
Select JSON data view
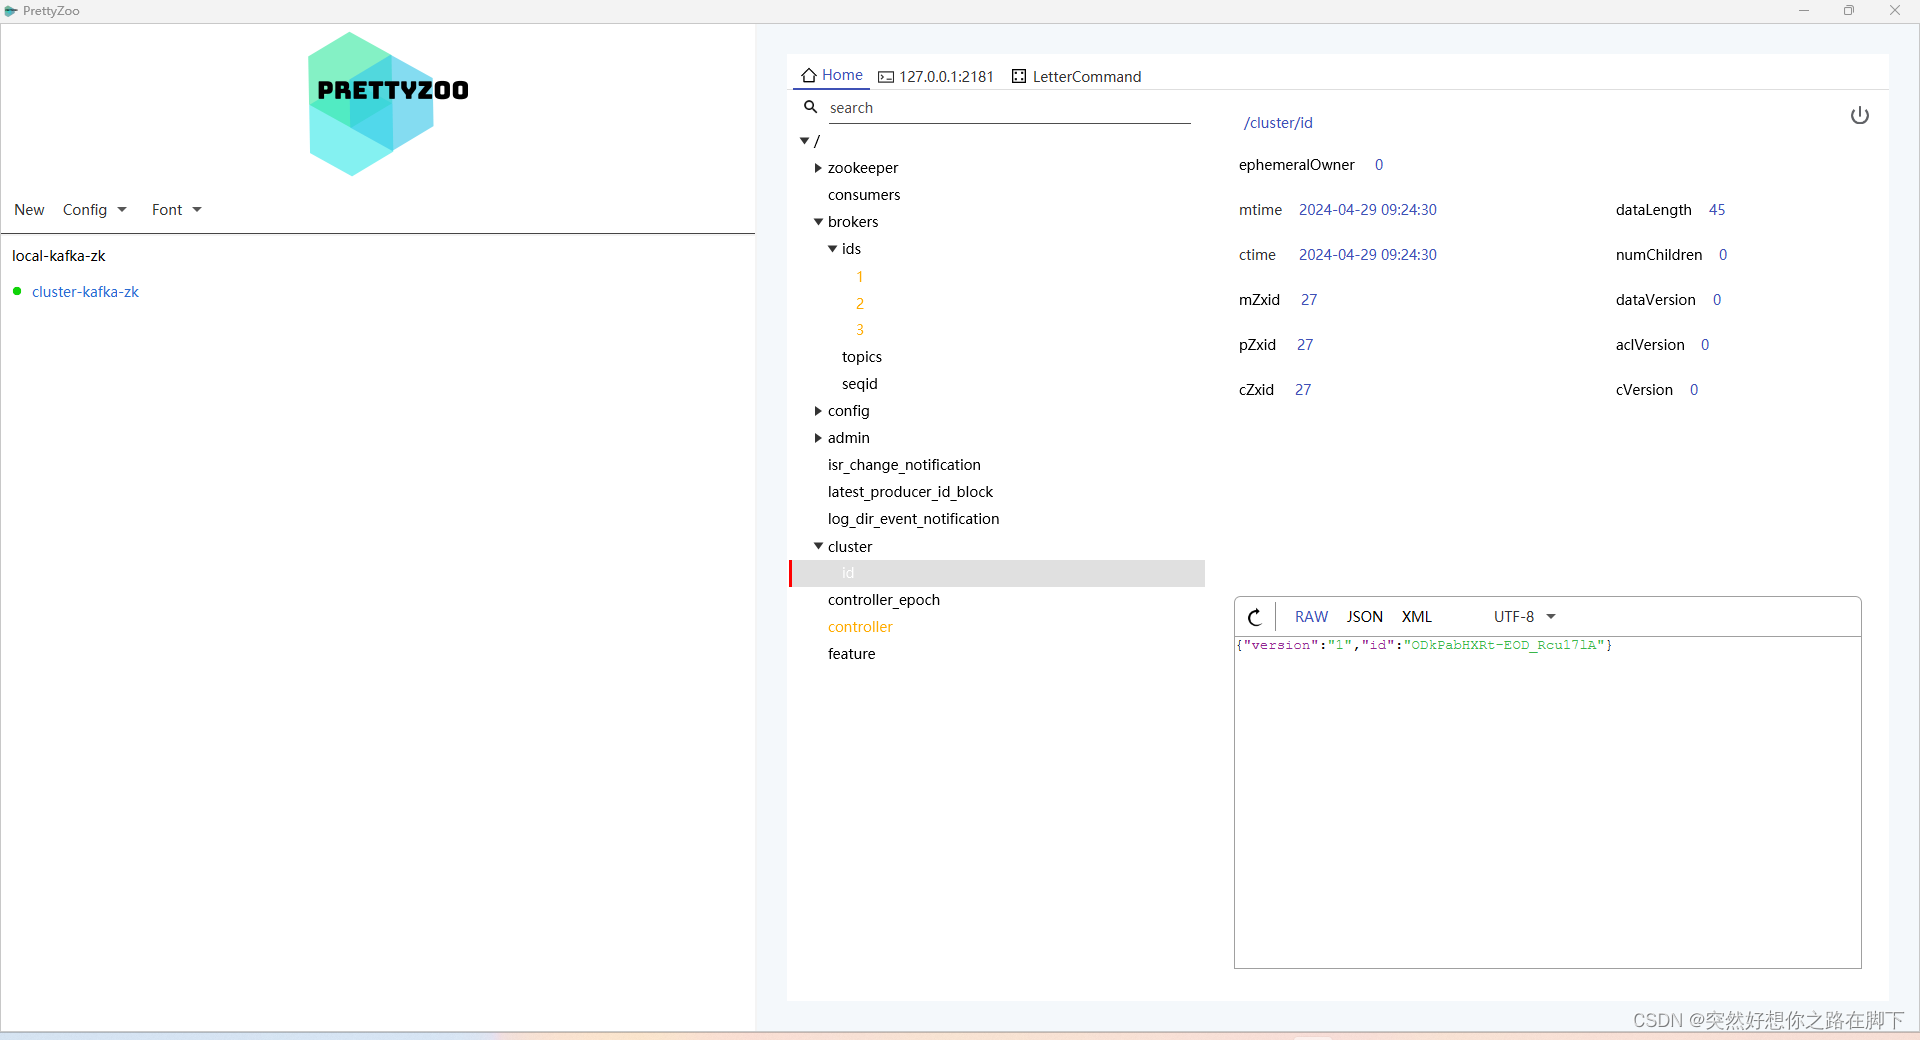(1364, 617)
